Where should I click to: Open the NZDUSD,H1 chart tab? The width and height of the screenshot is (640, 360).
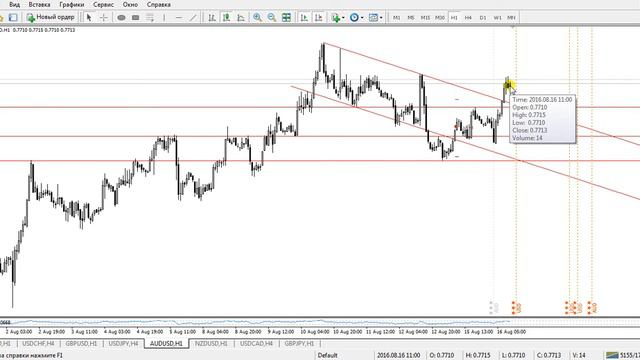click(211, 344)
